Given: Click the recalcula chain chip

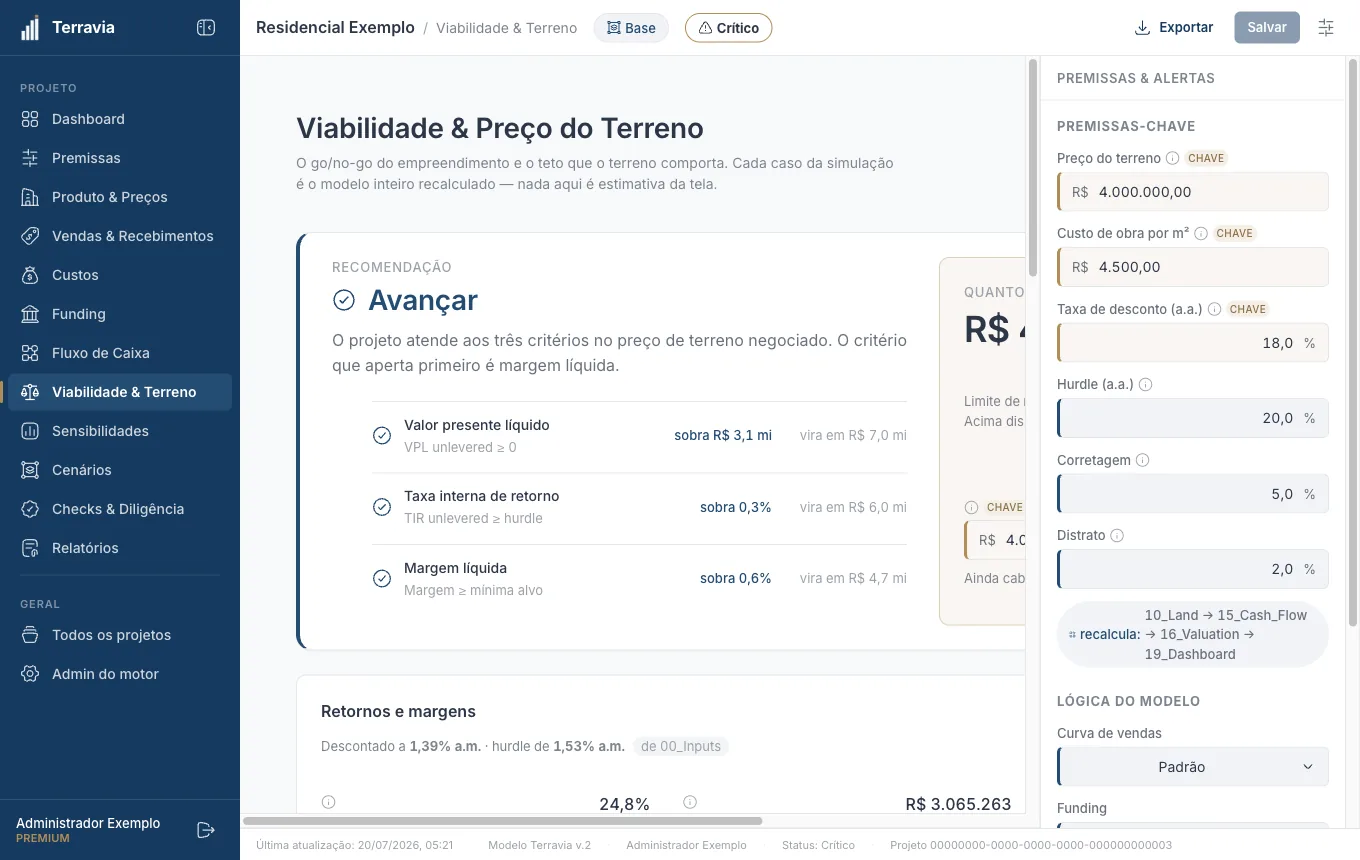Looking at the screenshot, I should click(x=1193, y=634).
